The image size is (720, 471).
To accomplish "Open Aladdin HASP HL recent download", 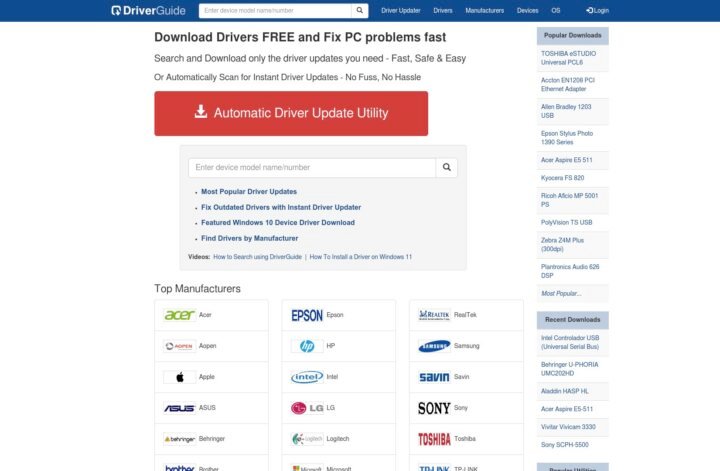I will tap(573, 392).
